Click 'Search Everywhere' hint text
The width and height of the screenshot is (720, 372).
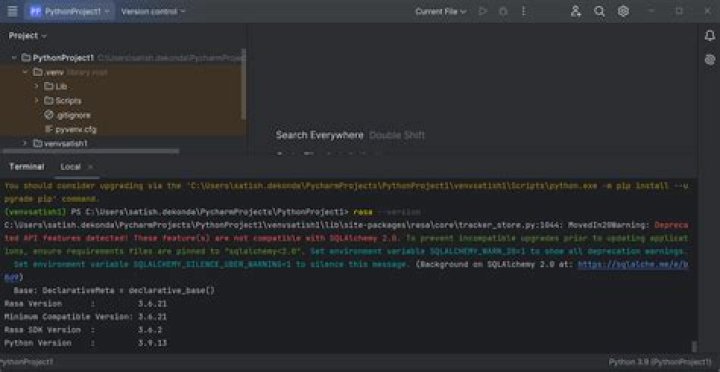[x=320, y=135]
